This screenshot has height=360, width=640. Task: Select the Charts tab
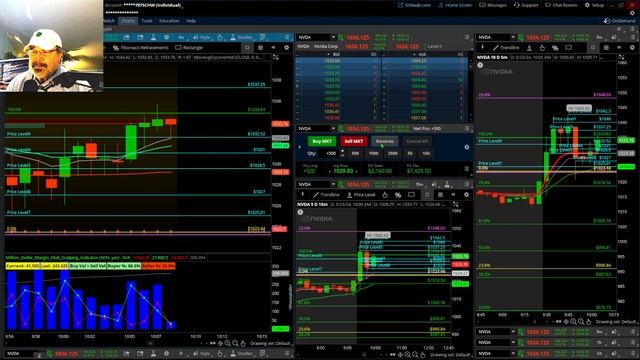[128, 20]
